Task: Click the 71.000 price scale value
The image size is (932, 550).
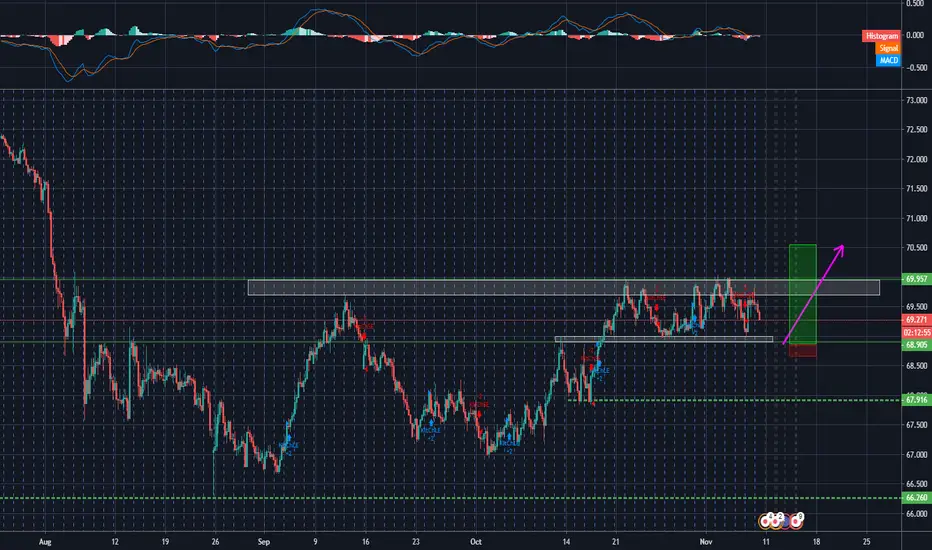Action: pyautogui.click(x=917, y=218)
